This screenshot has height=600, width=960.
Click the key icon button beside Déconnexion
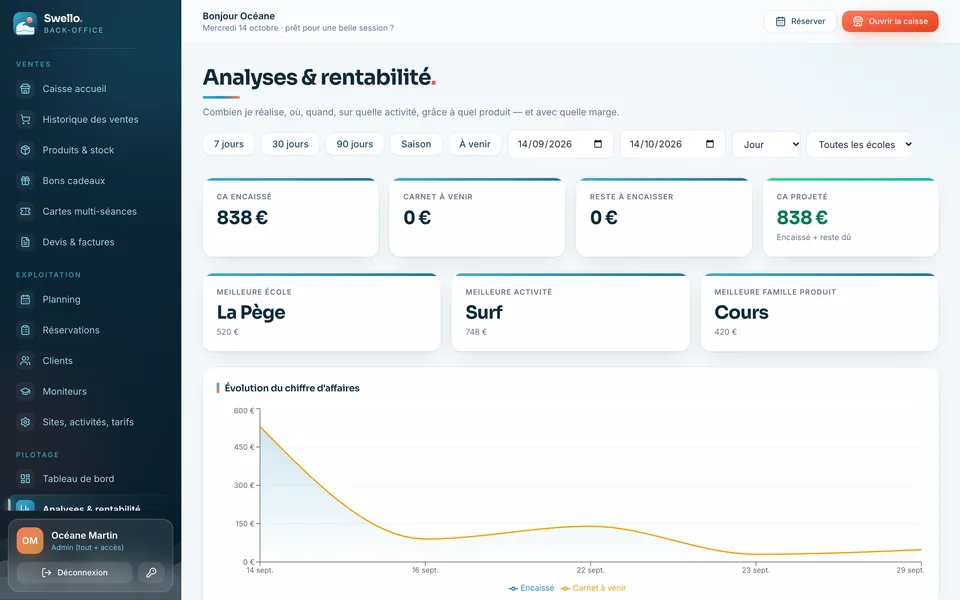(x=151, y=572)
